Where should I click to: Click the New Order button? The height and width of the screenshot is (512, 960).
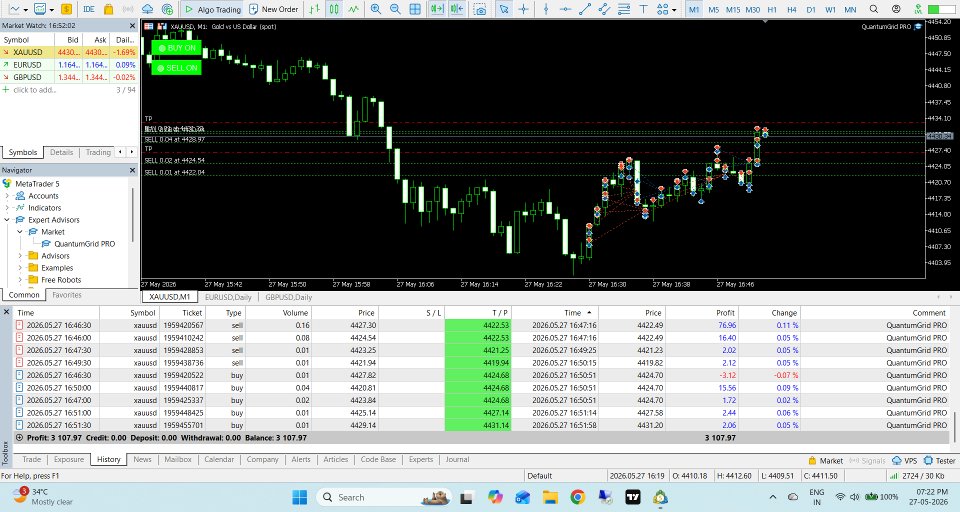[x=274, y=9]
